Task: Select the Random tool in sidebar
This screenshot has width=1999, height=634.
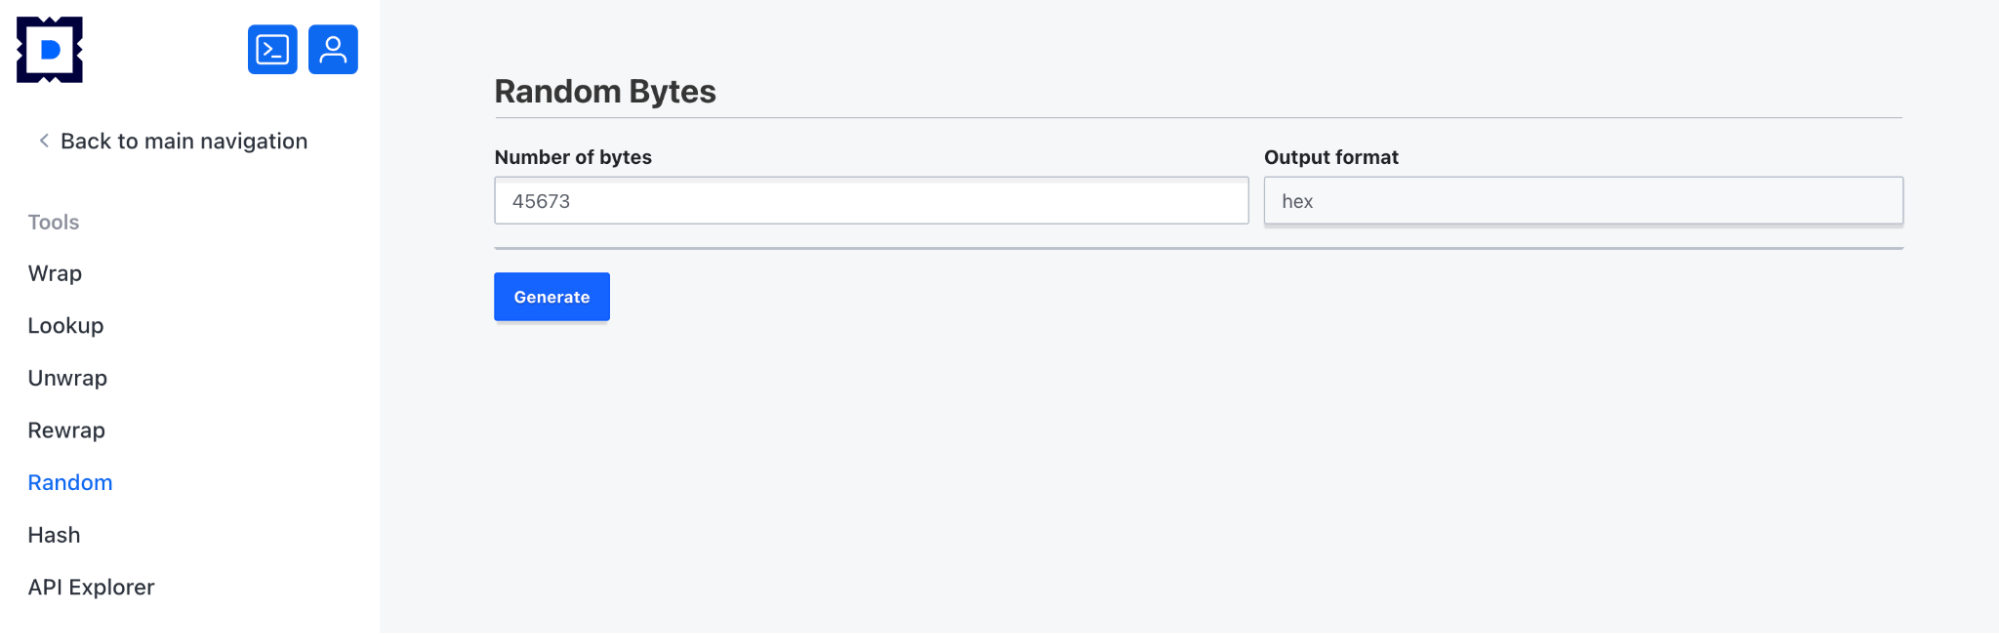Action: 70,482
